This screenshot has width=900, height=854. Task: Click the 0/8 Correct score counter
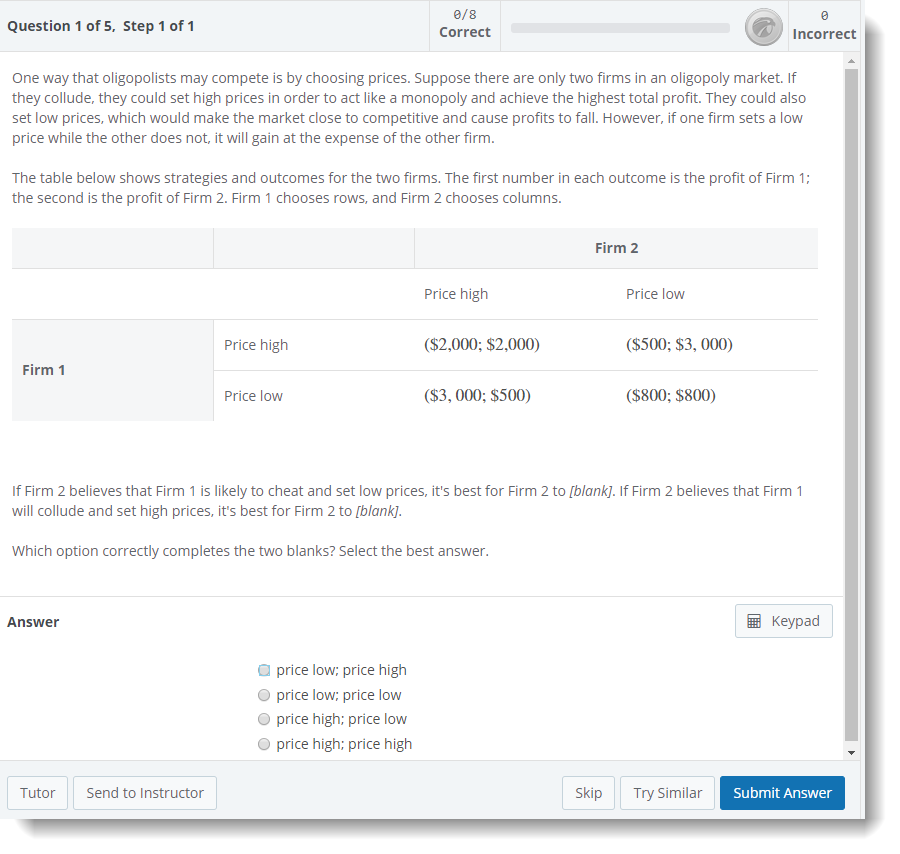click(465, 25)
